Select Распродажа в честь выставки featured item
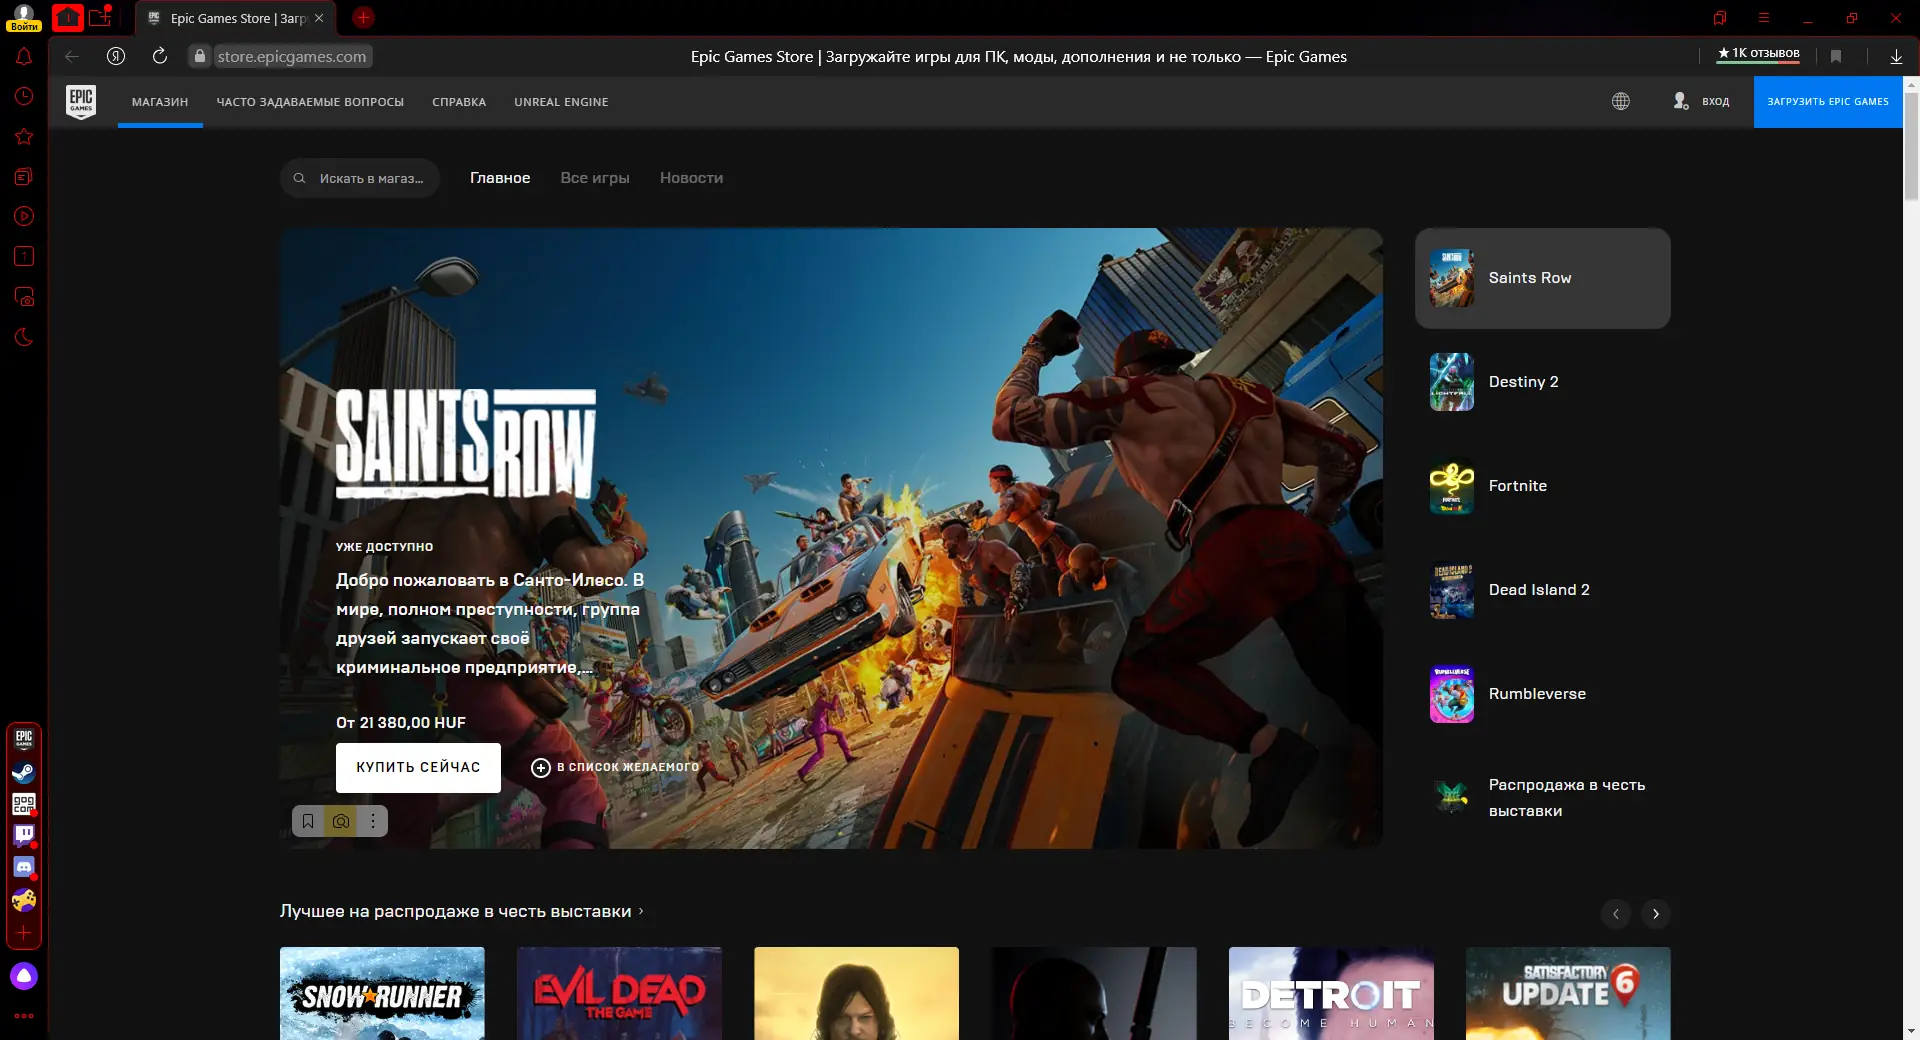 pos(1543,798)
